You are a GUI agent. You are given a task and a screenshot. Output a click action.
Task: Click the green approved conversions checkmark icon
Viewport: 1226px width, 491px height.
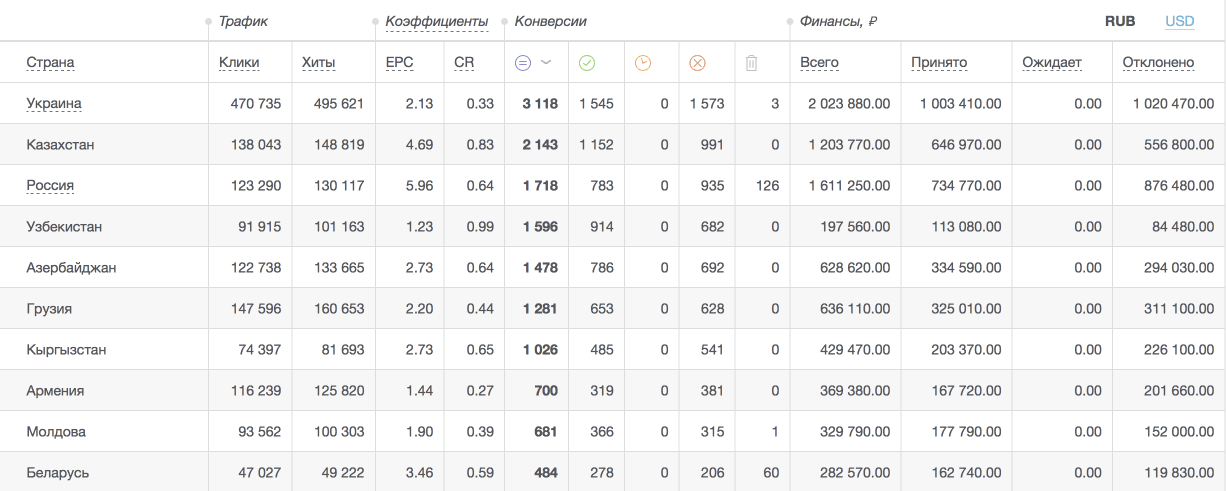(587, 63)
